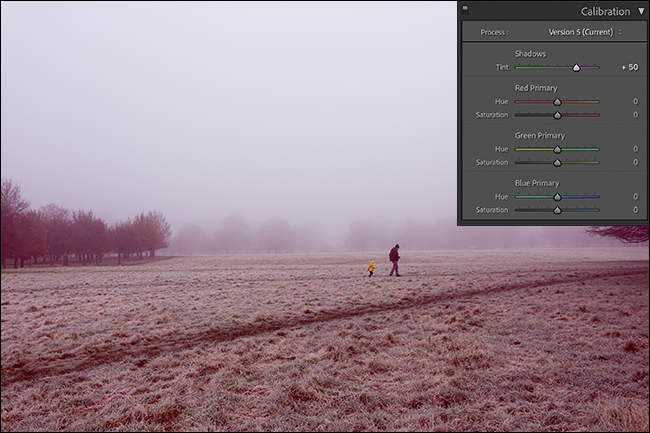650x433 pixels.
Task: Click the Red Primary Hue slider handle
Action: (557, 102)
